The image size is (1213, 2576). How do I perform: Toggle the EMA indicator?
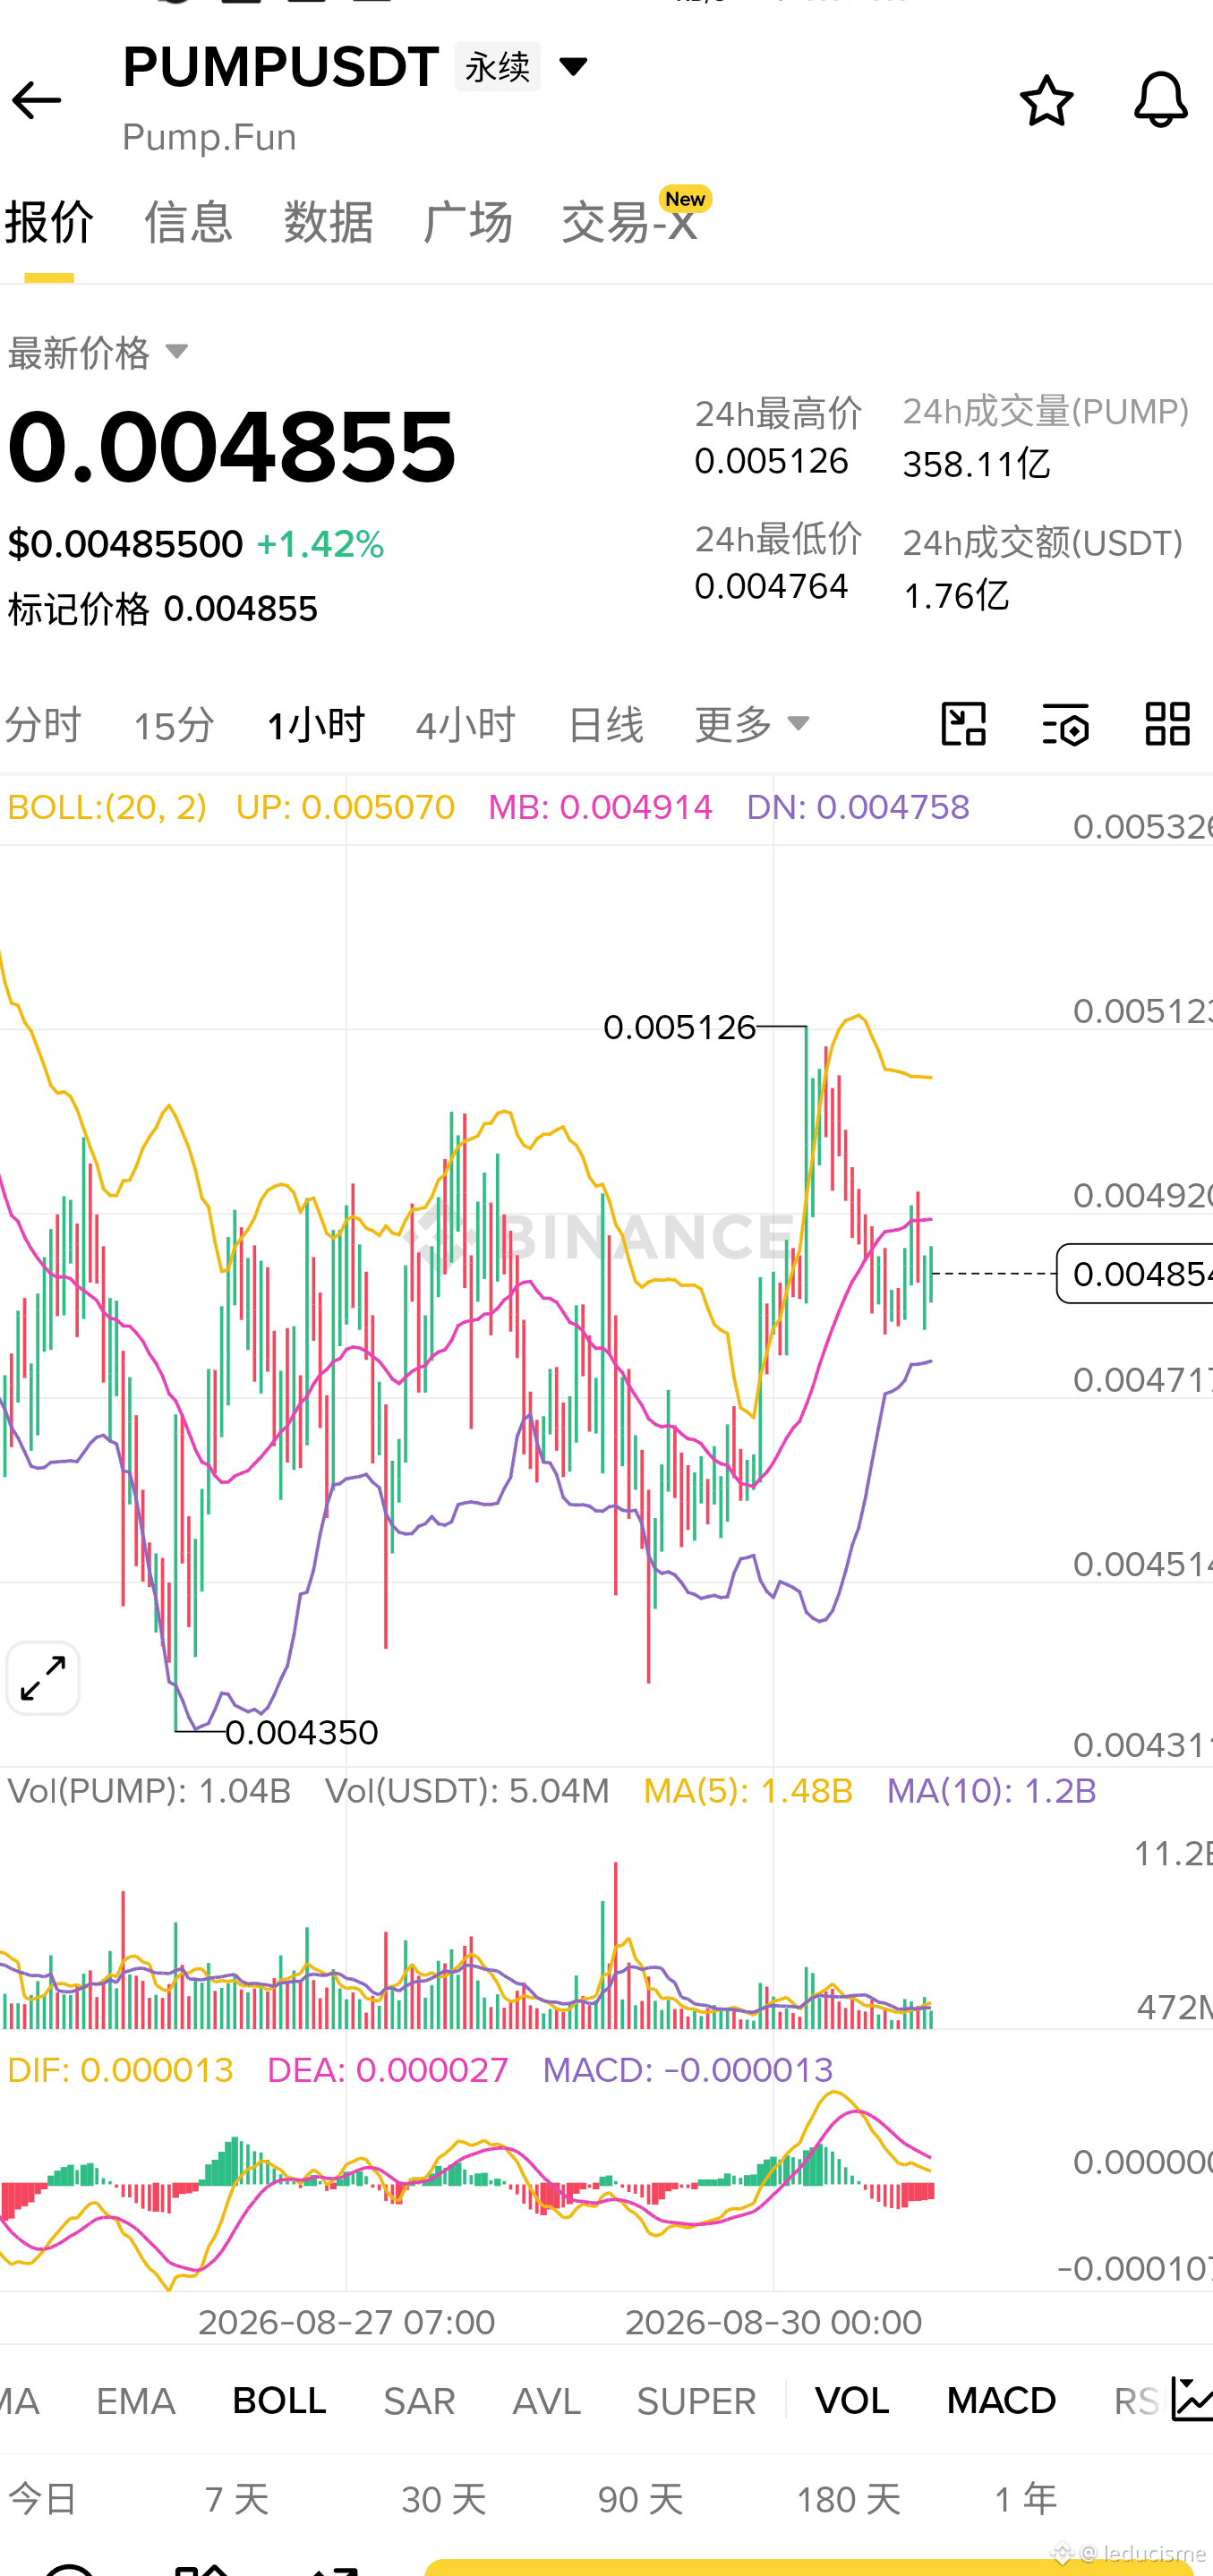[136, 2401]
